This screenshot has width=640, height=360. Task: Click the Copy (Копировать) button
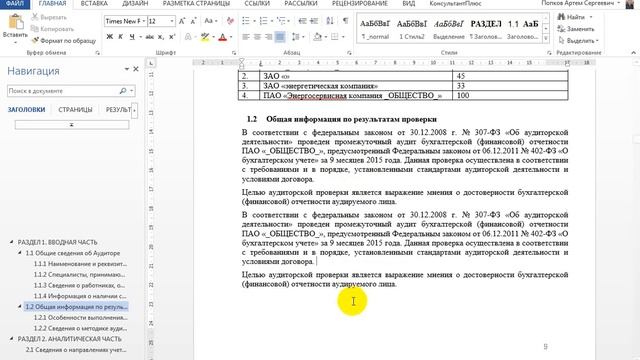(53, 29)
